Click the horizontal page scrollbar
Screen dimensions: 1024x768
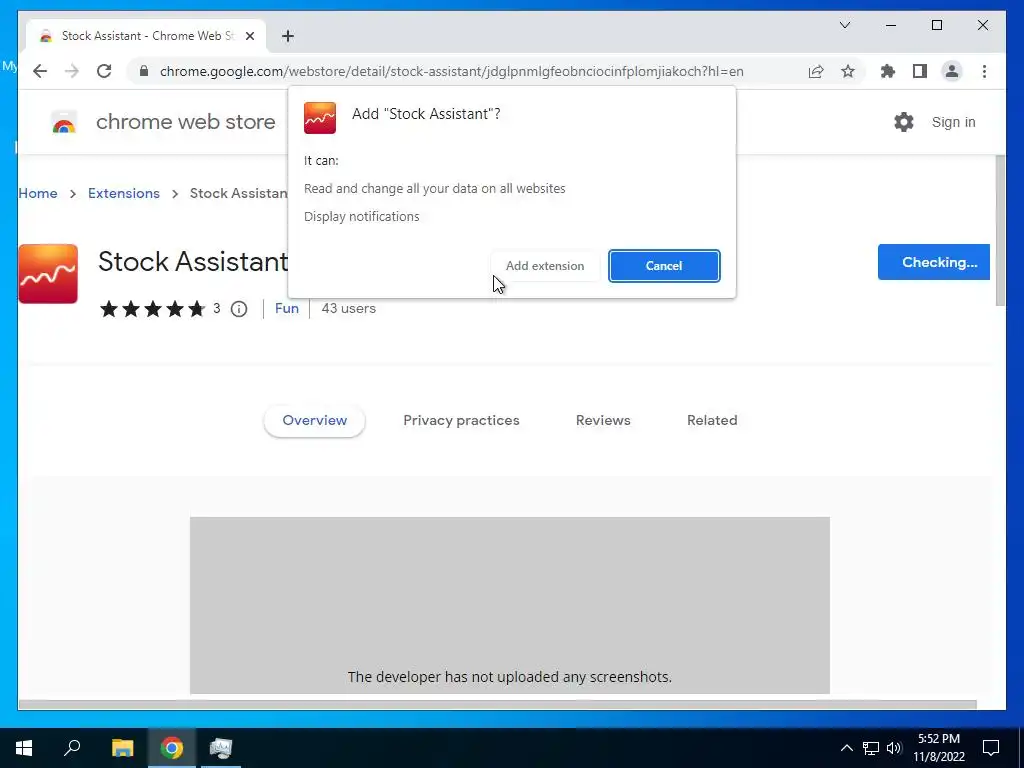coord(497,705)
